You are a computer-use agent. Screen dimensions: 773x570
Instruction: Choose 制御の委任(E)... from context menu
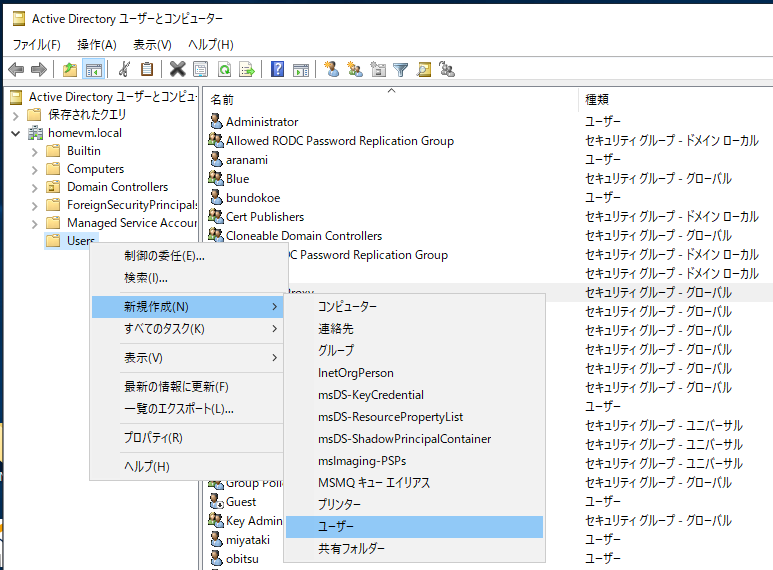pyautogui.click(x=187, y=256)
